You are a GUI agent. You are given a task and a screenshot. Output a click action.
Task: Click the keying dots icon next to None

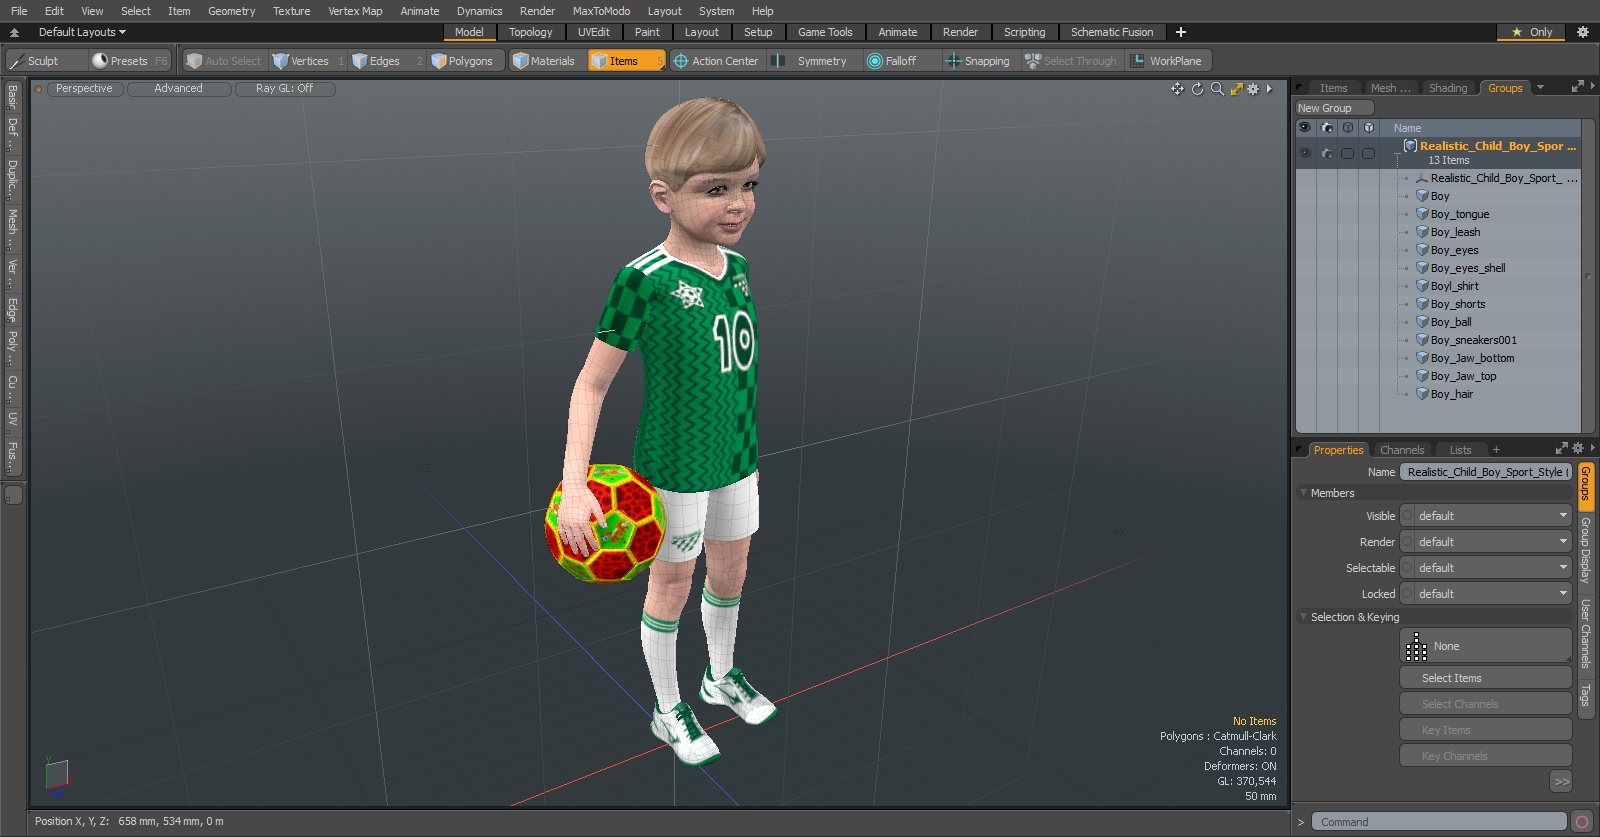pos(1417,647)
